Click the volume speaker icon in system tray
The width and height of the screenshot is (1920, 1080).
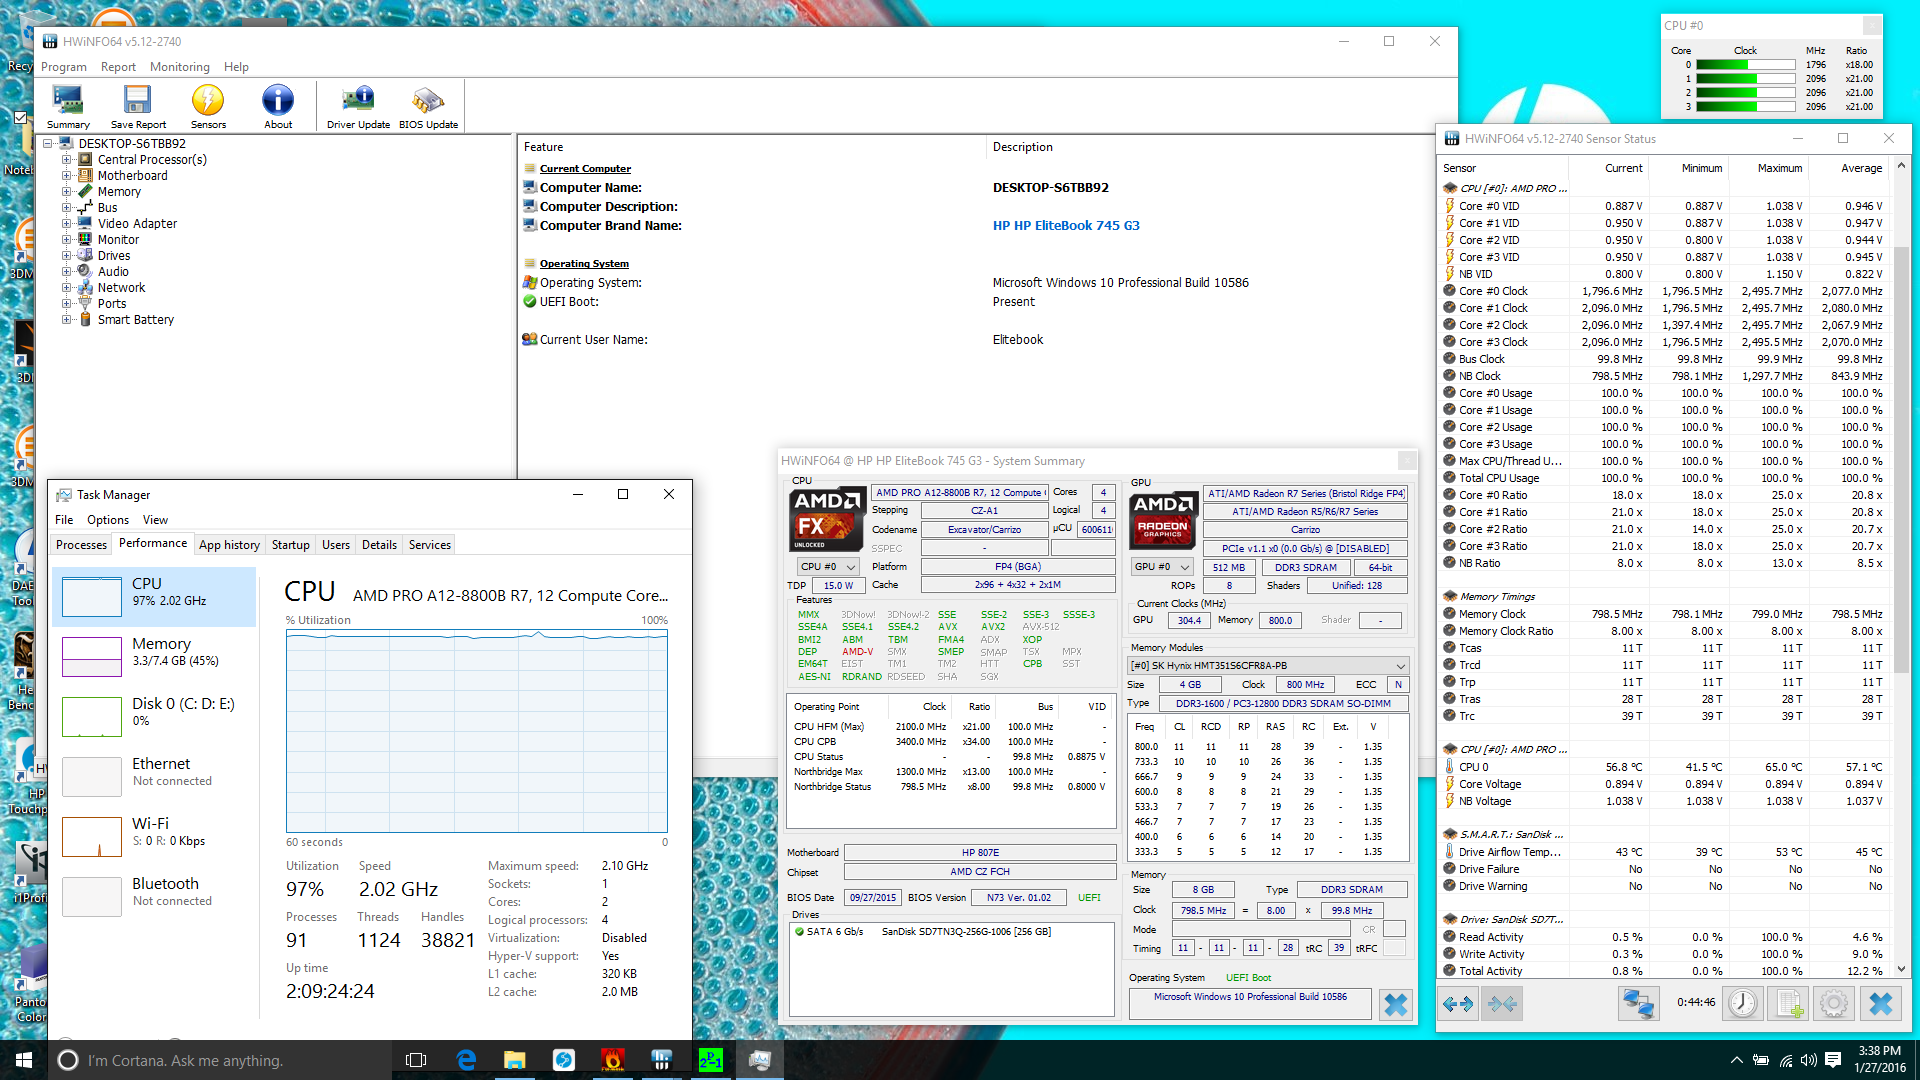(x=1809, y=1060)
